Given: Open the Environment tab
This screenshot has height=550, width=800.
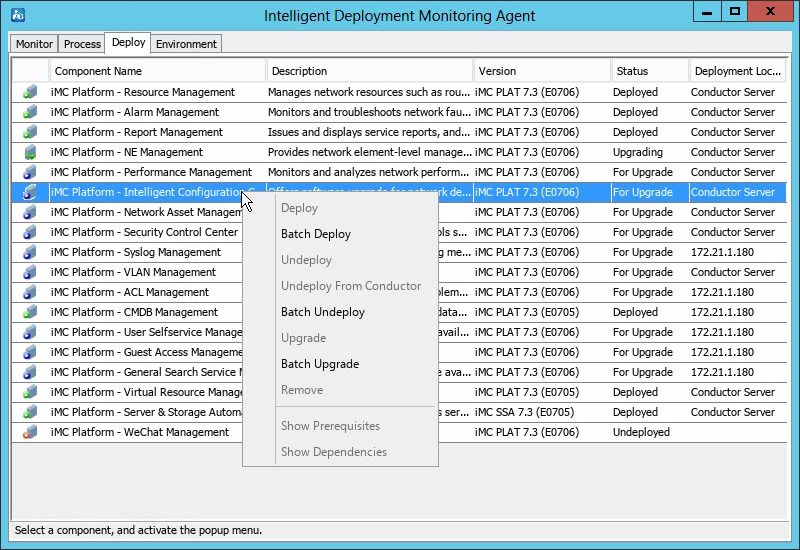Looking at the screenshot, I should [x=186, y=44].
